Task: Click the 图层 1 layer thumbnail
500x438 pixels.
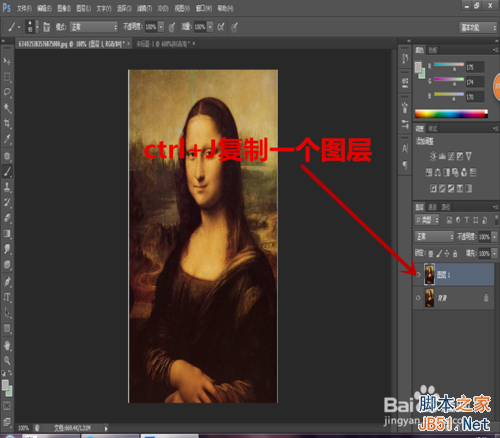Action: click(429, 274)
